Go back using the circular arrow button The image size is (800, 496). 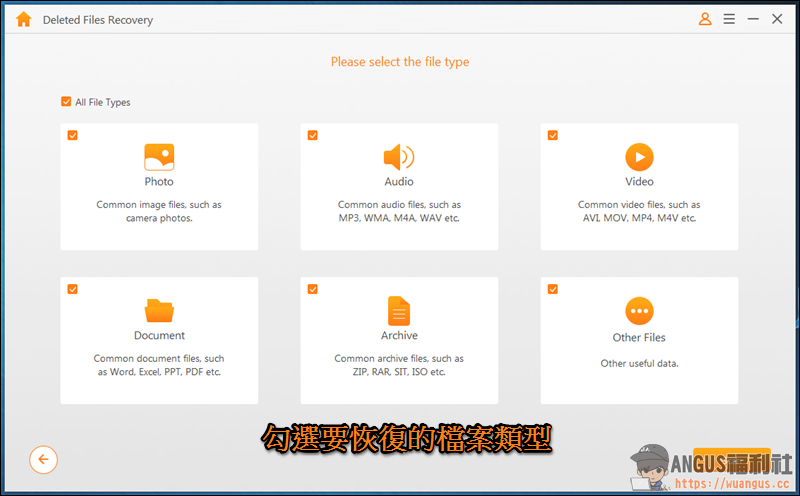pyautogui.click(x=43, y=459)
